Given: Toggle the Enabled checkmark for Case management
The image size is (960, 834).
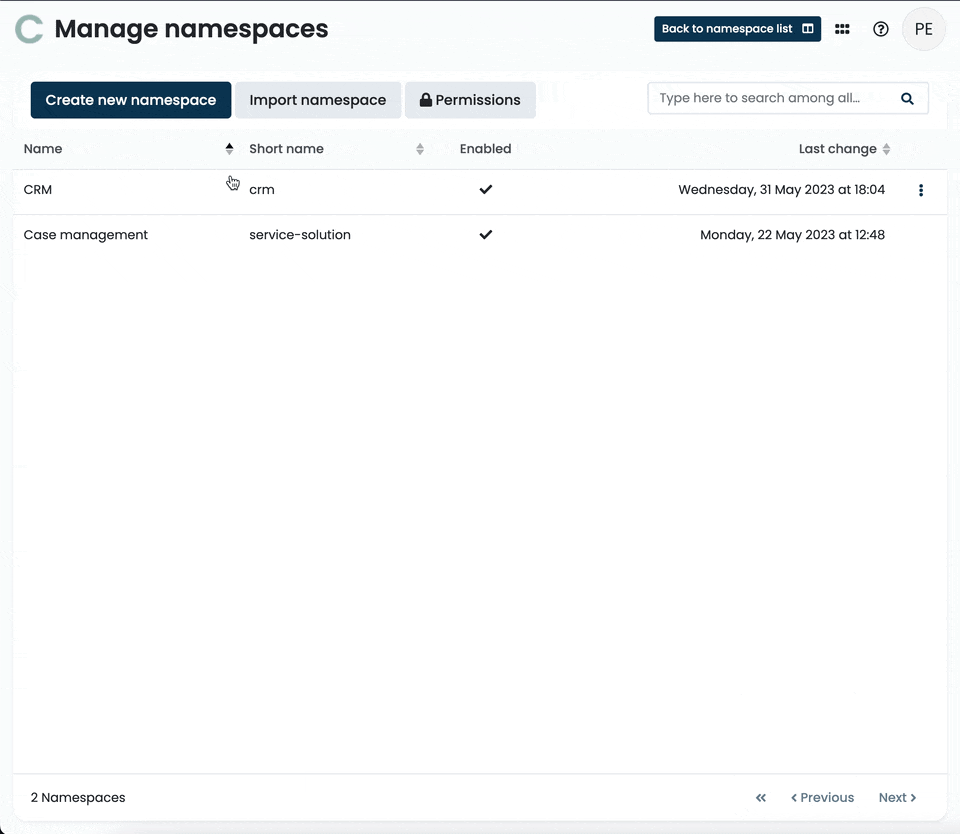Looking at the screenshot, I should [485, 235].
